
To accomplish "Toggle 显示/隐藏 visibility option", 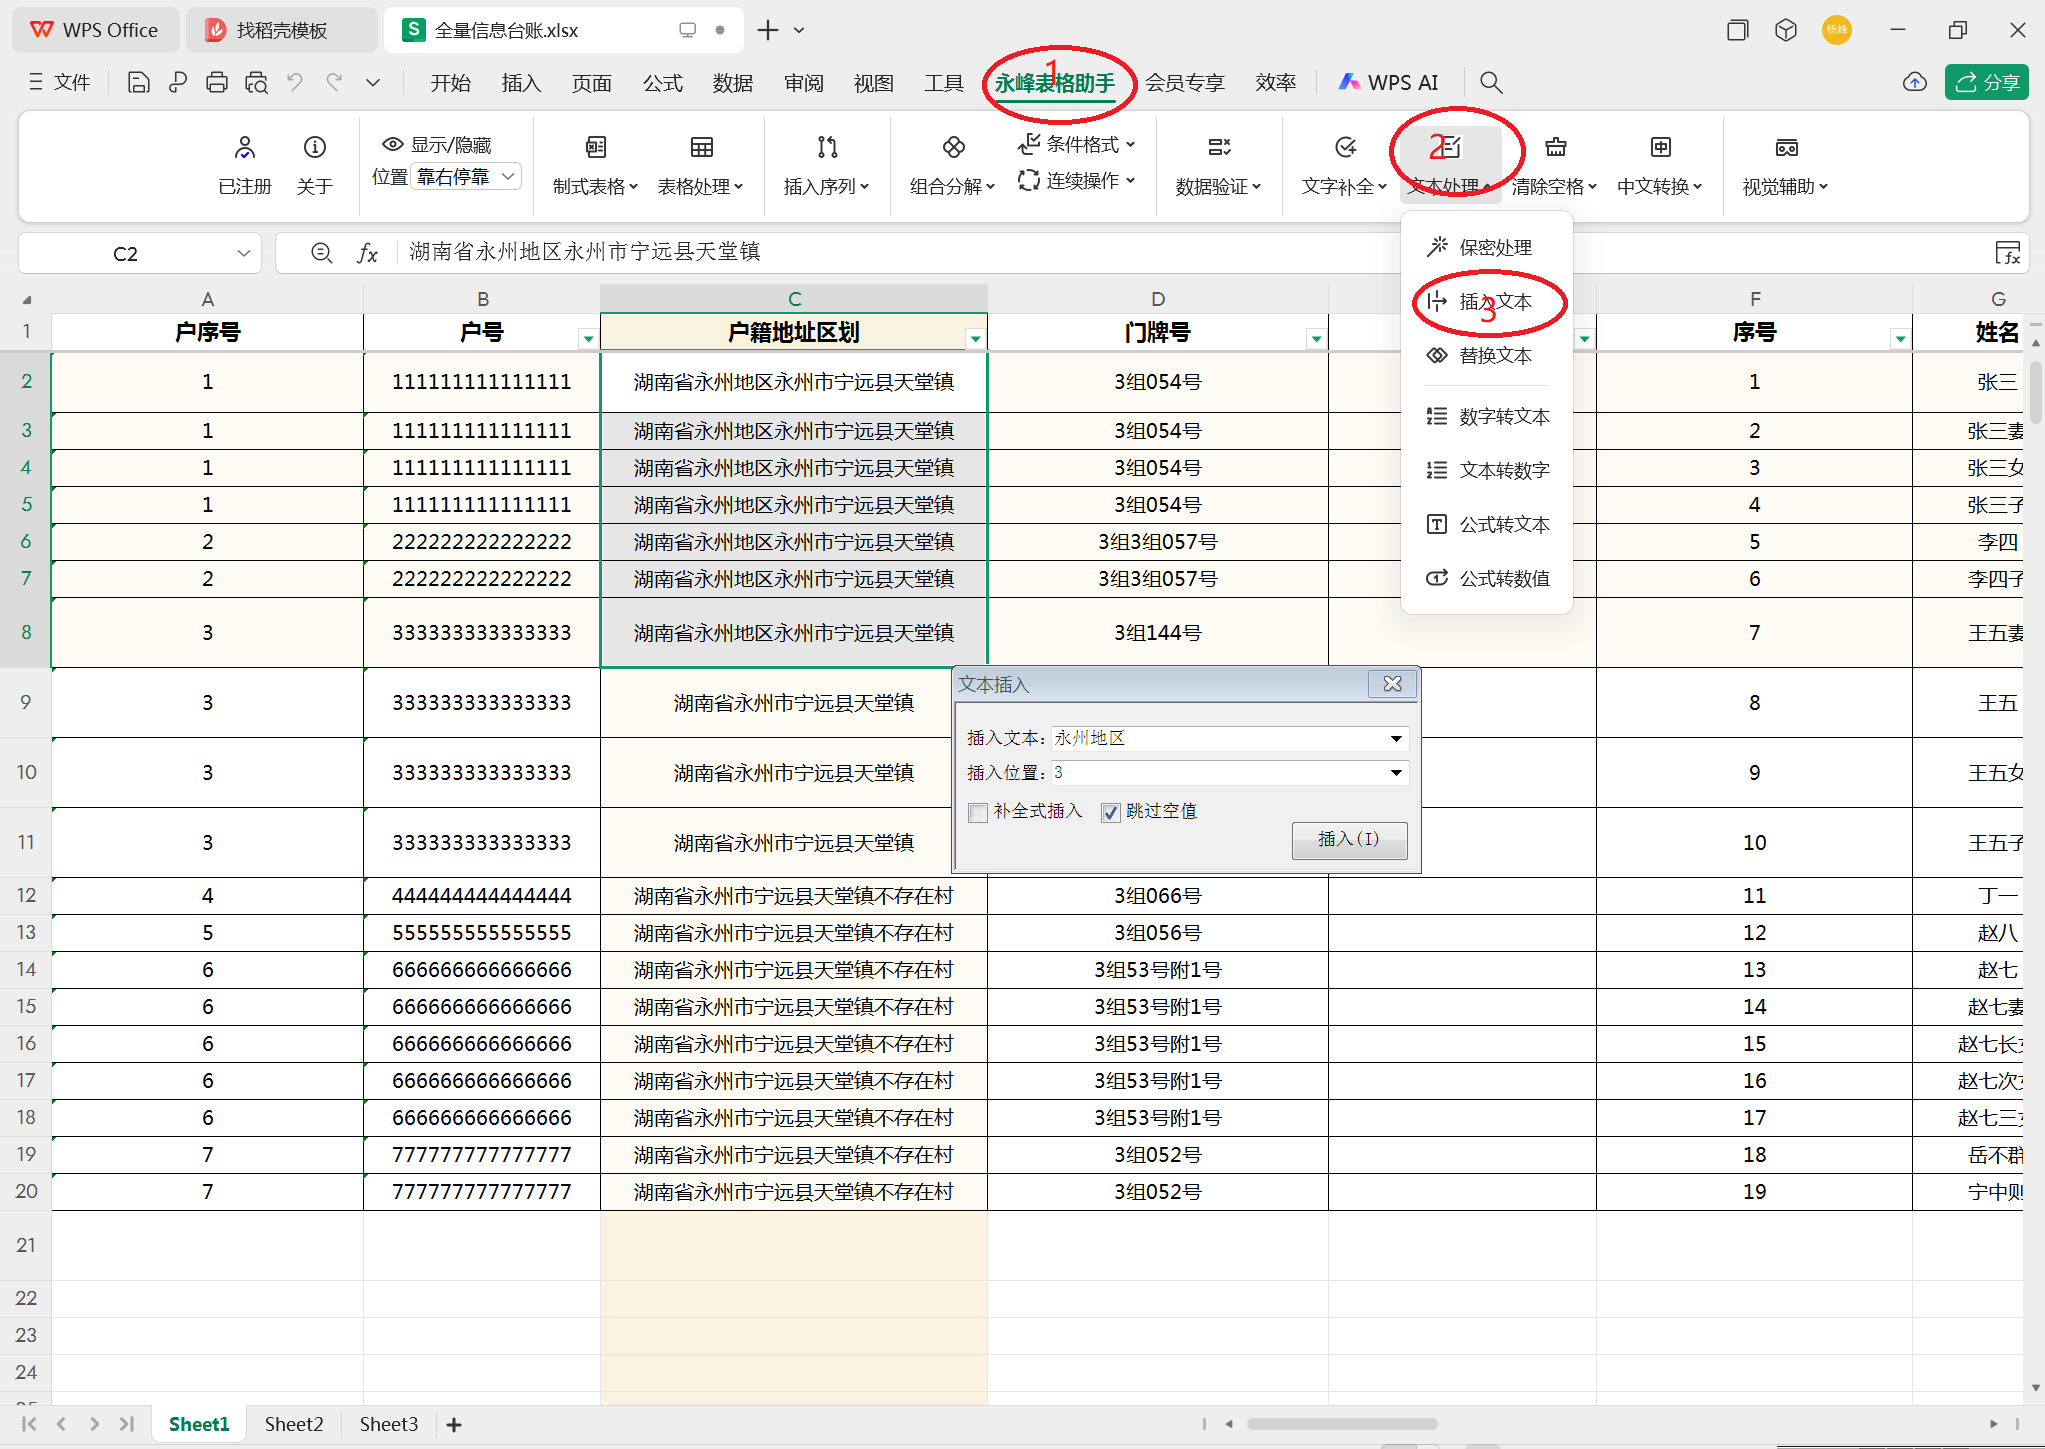I will pos(437,145).
